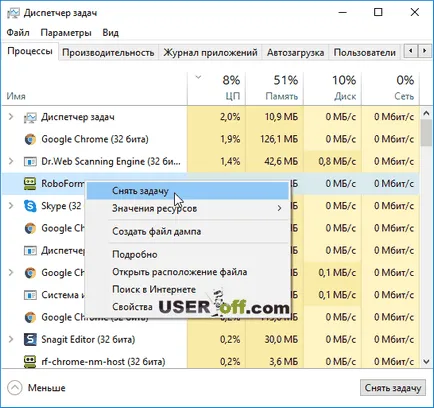Screen dimensions: 434x408
Task: Click the Снять задачу bottom button
Action: coord(393,388)
